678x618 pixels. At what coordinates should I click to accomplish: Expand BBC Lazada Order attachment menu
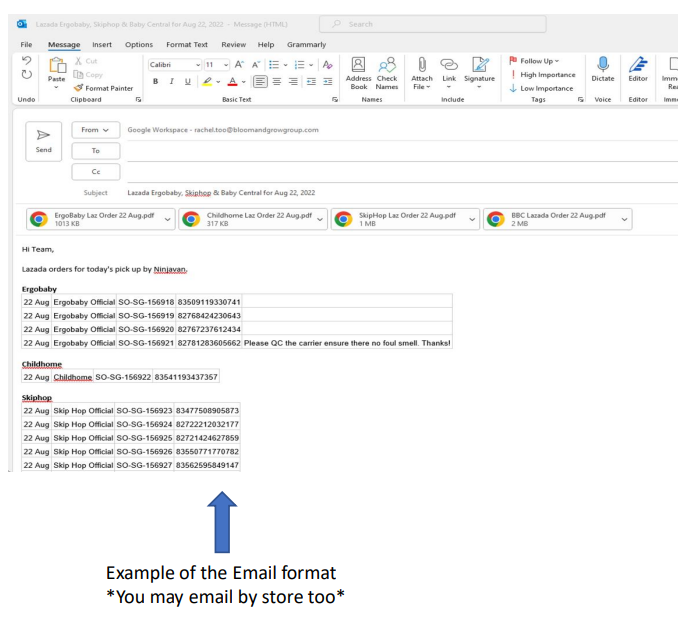coord(624,219)
